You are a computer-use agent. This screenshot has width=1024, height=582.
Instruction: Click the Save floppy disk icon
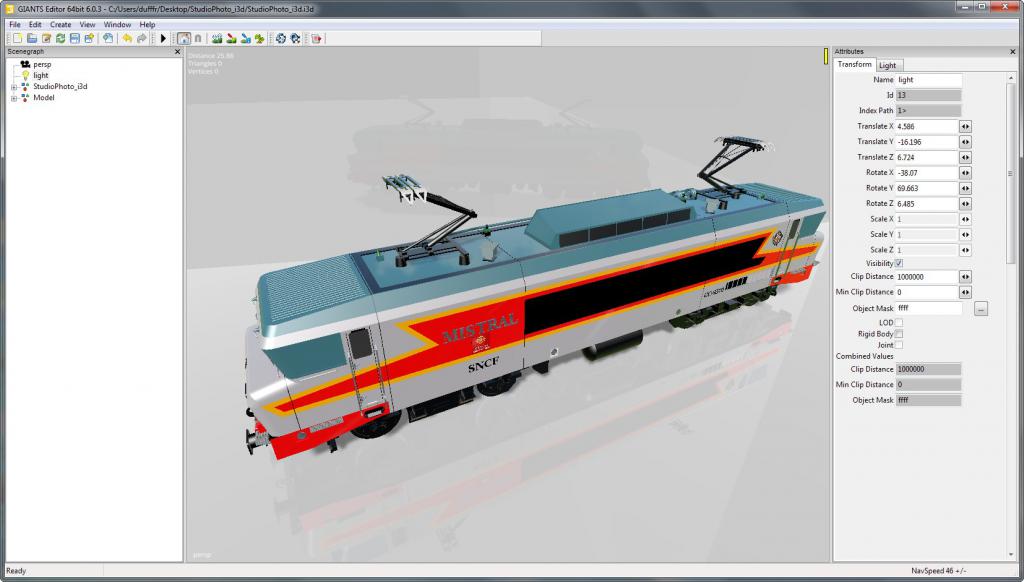(x=74, y=39)
